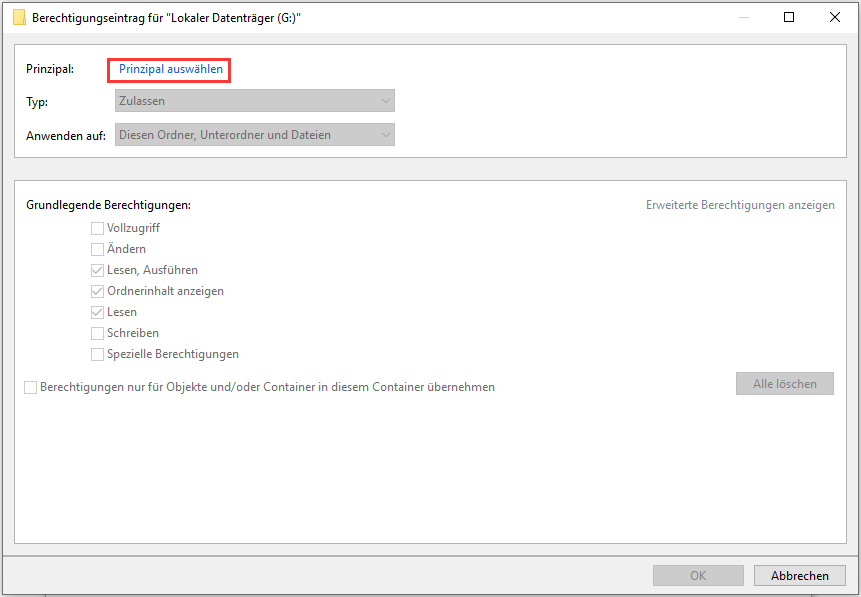Open the 'Typ' dropdown showing Zulassen
The height and width of the screenshot is (597, 861).
coord(255,101)
